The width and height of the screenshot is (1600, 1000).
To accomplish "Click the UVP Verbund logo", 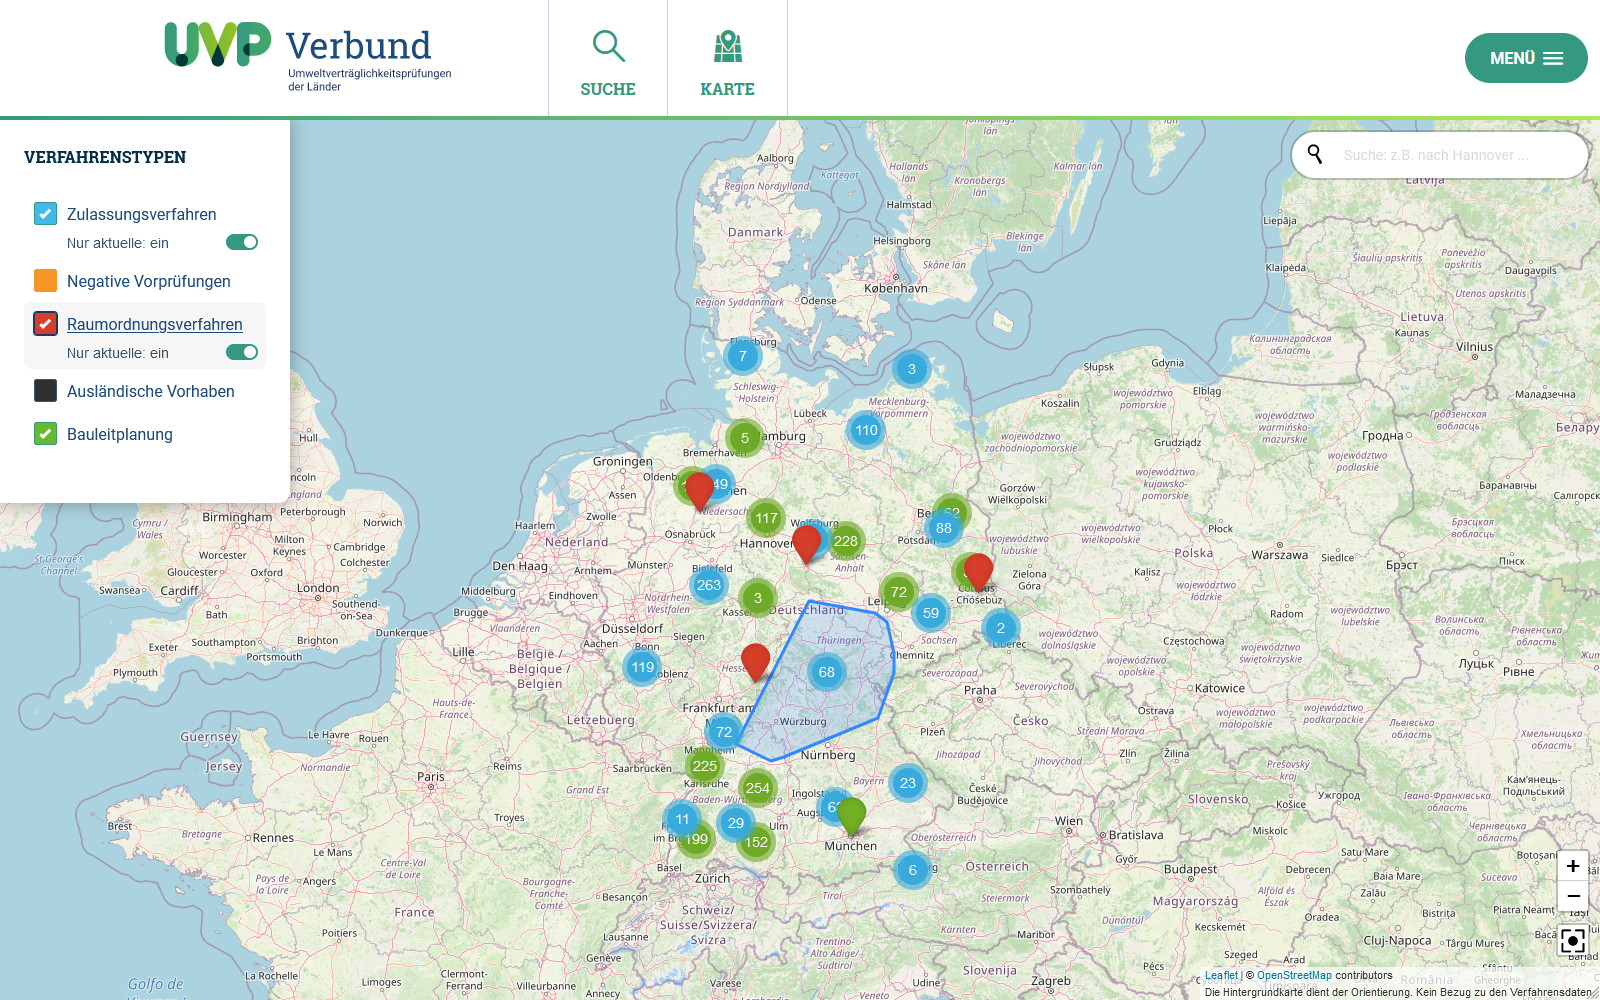I will point(308,57).
